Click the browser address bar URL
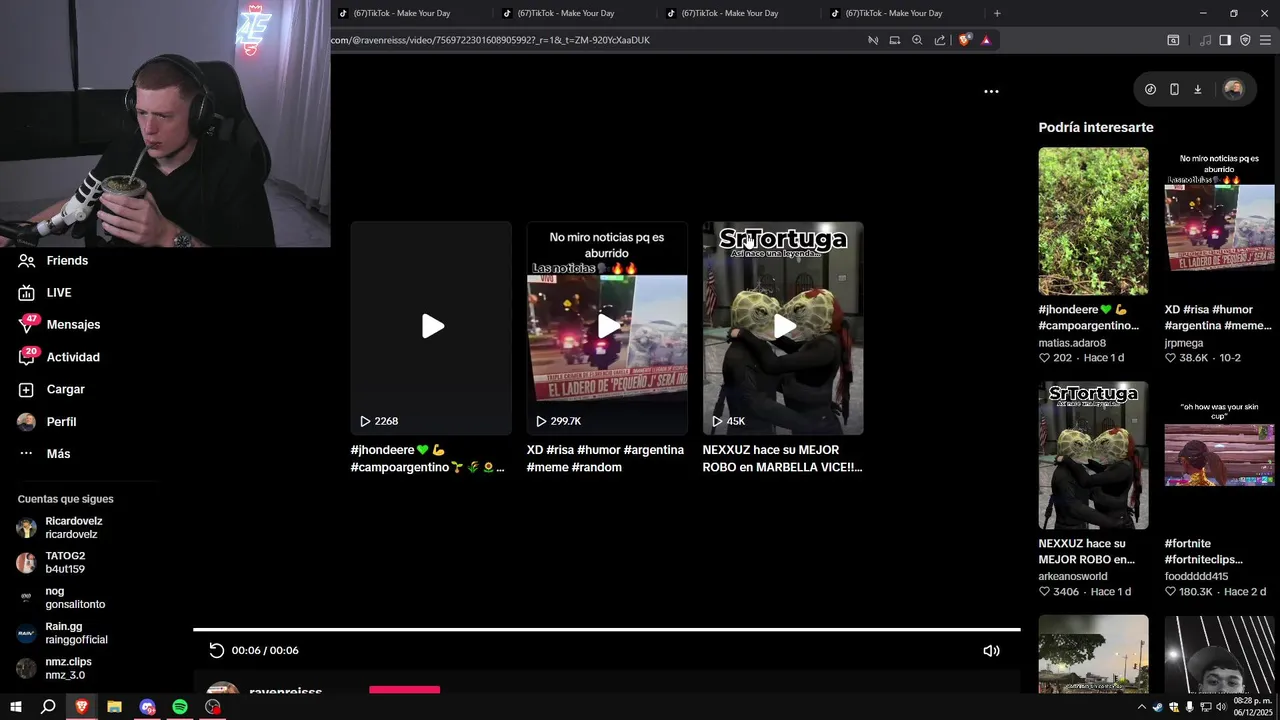1280x720 pixels. tap(491, 40)
